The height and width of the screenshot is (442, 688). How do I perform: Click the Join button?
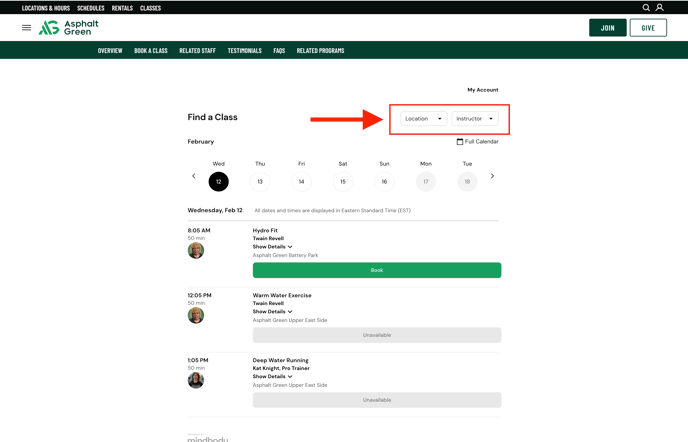click(607, 28)
